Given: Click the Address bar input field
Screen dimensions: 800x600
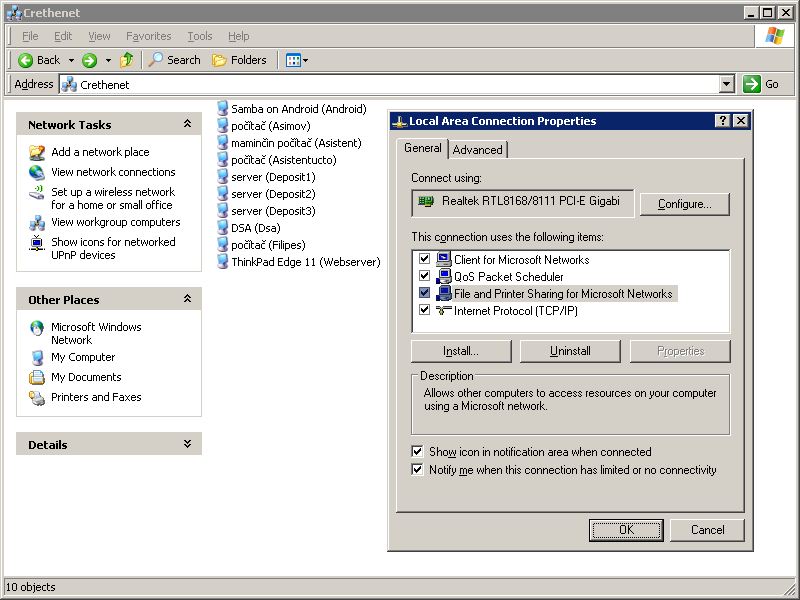Looking at the screenshot, I should pyautogui.click(x=389, y=84).
